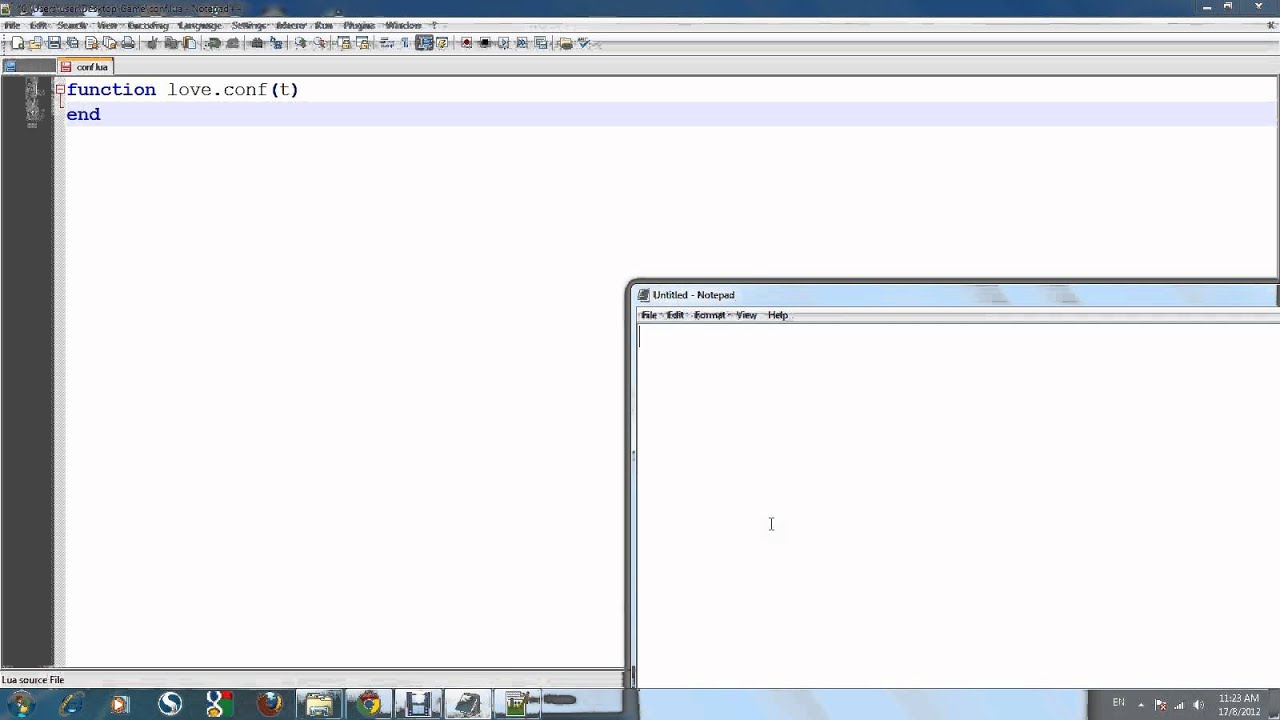This screenshot has width=1280, height=720.
Task: Click the 'Lua source File' status bar text
Action: 33,680
